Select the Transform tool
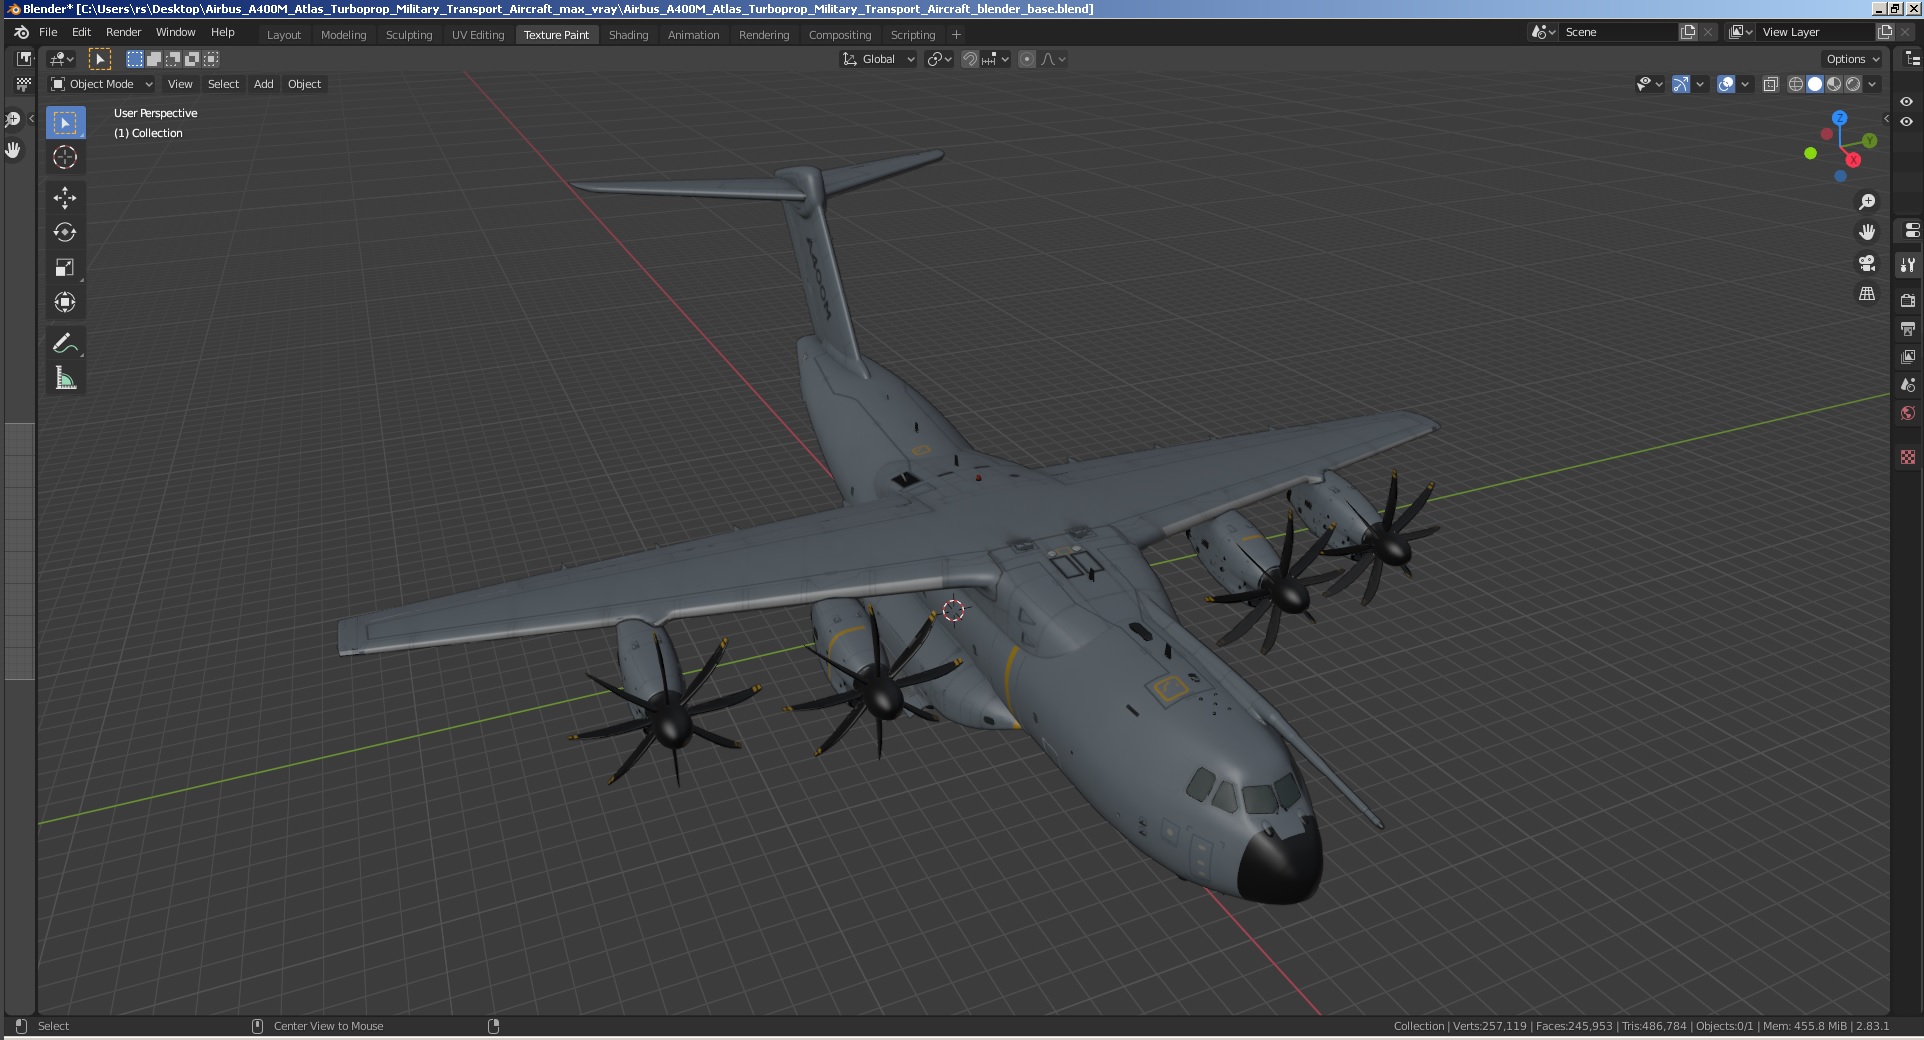The height and width of the screenshot is (1040, 1924). click(x=65, y=302)
